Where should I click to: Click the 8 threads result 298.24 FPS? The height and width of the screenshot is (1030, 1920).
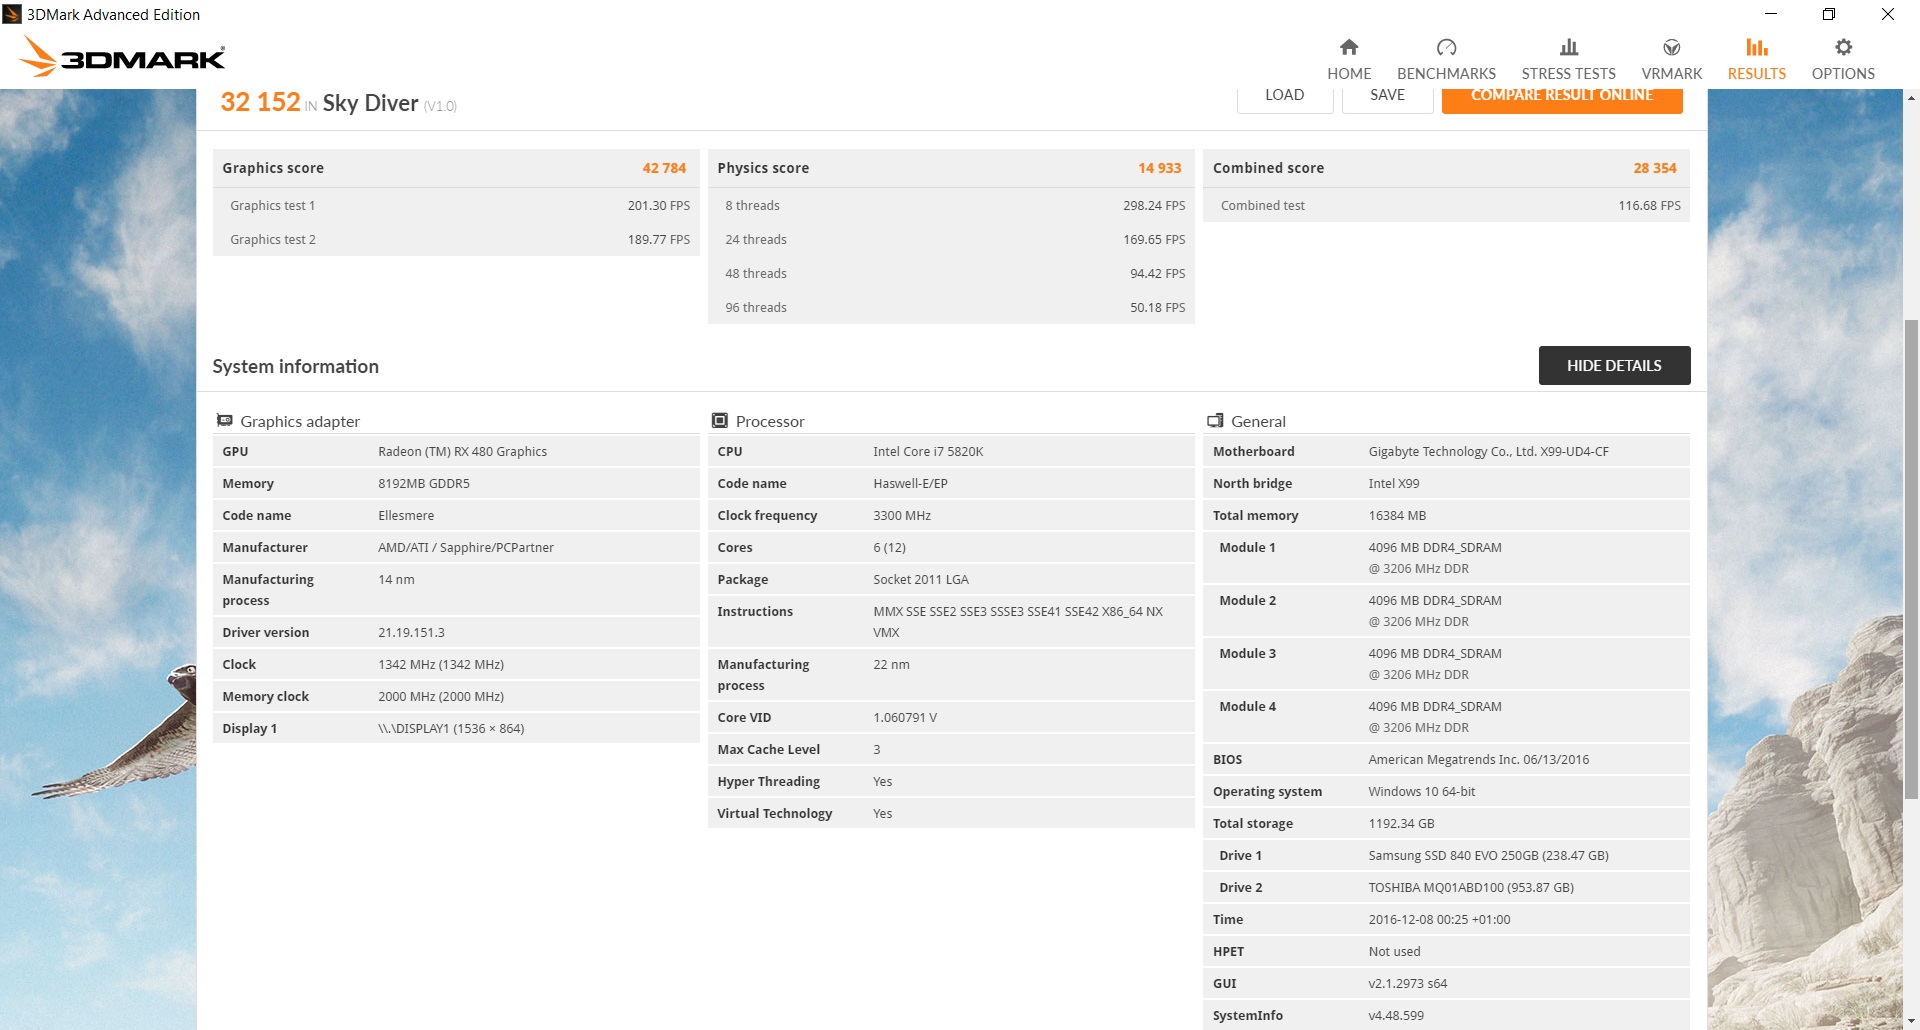[x=1154, y=205]
